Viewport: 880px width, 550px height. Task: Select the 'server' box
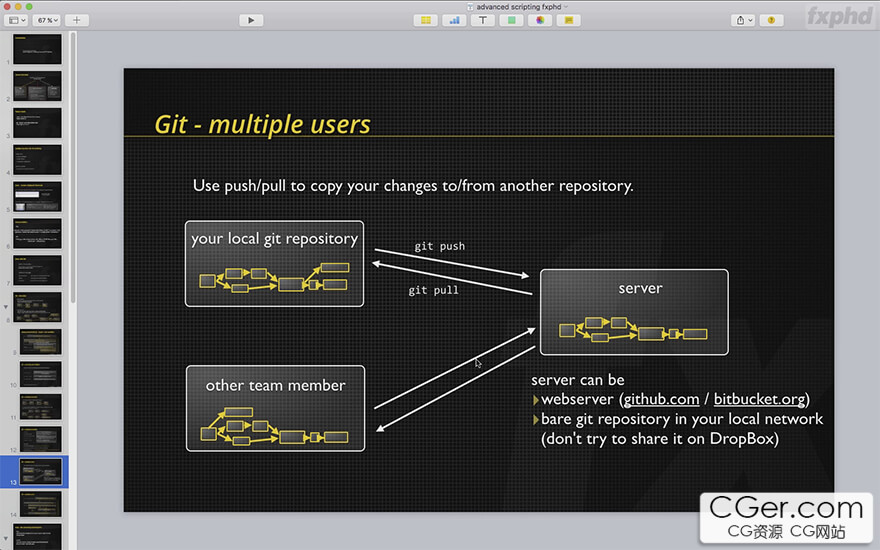pos(634,312)
